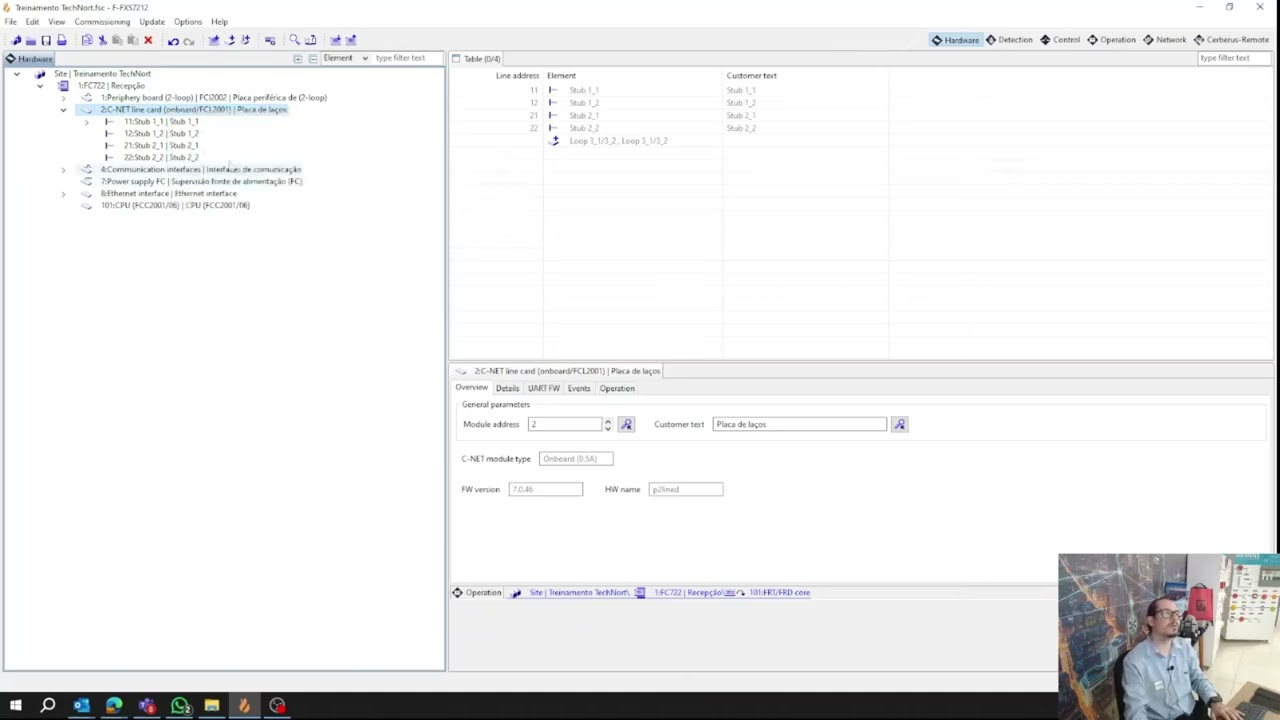Click the filter text box at top right
Viewport: 1280px width, 720px height.
coord(1236,58)
